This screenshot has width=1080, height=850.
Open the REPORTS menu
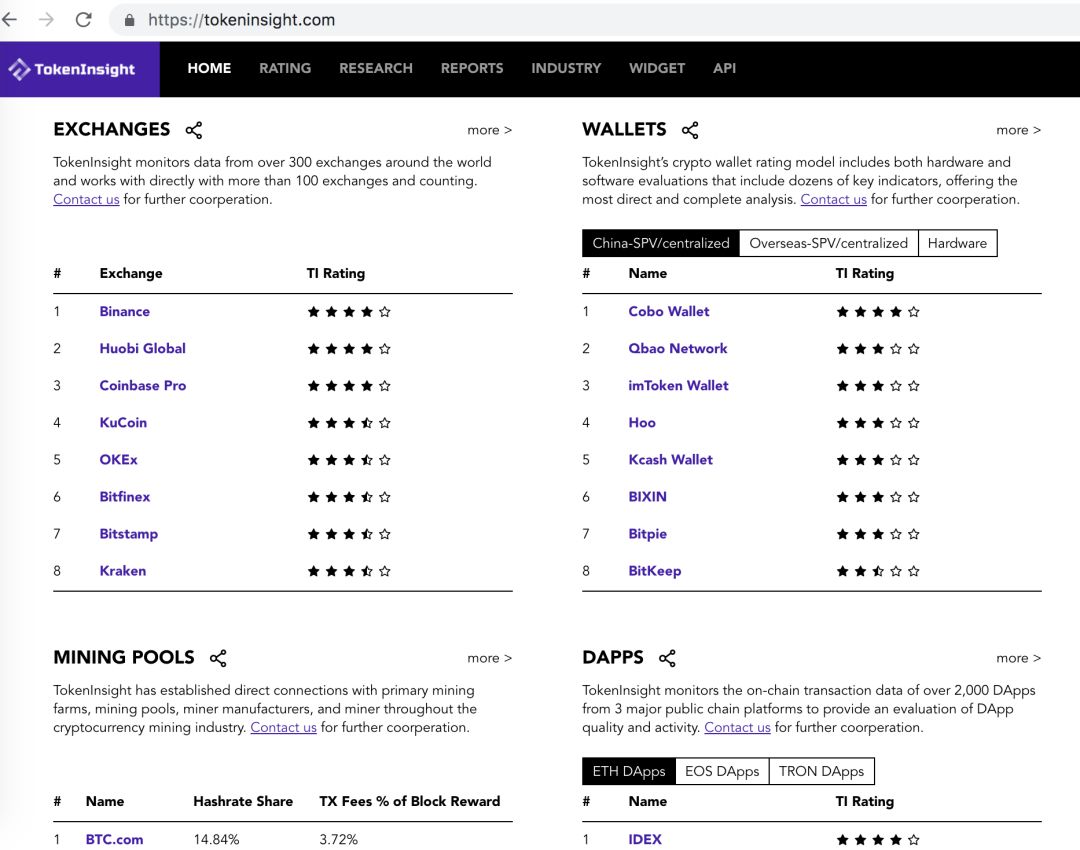pos(472,68)
